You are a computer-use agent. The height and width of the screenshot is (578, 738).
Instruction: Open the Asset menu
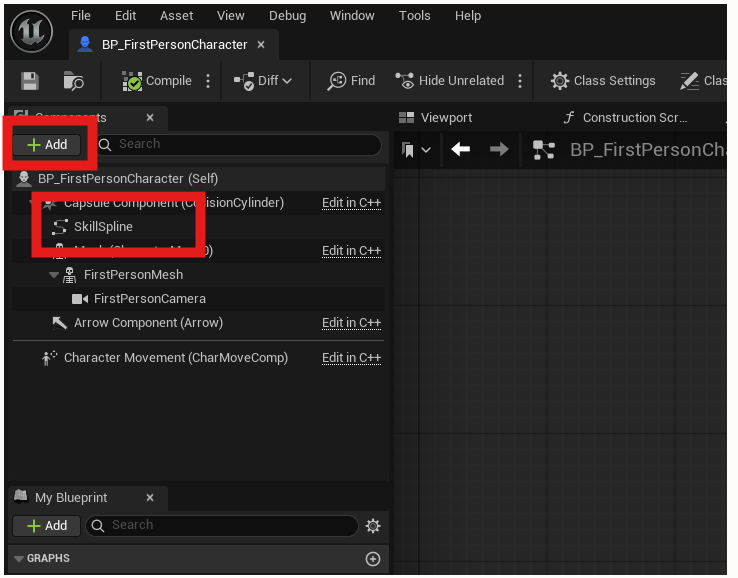(177, 16)
